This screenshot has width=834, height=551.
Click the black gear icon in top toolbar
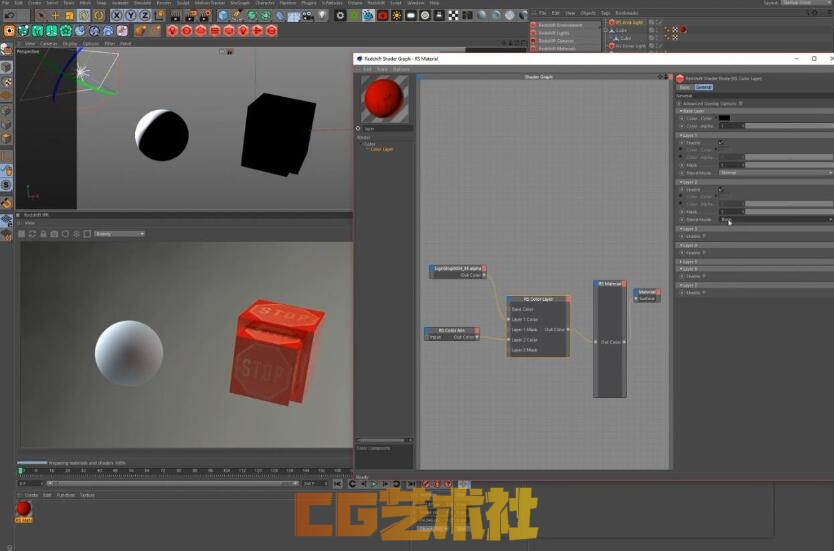point(340,15)
